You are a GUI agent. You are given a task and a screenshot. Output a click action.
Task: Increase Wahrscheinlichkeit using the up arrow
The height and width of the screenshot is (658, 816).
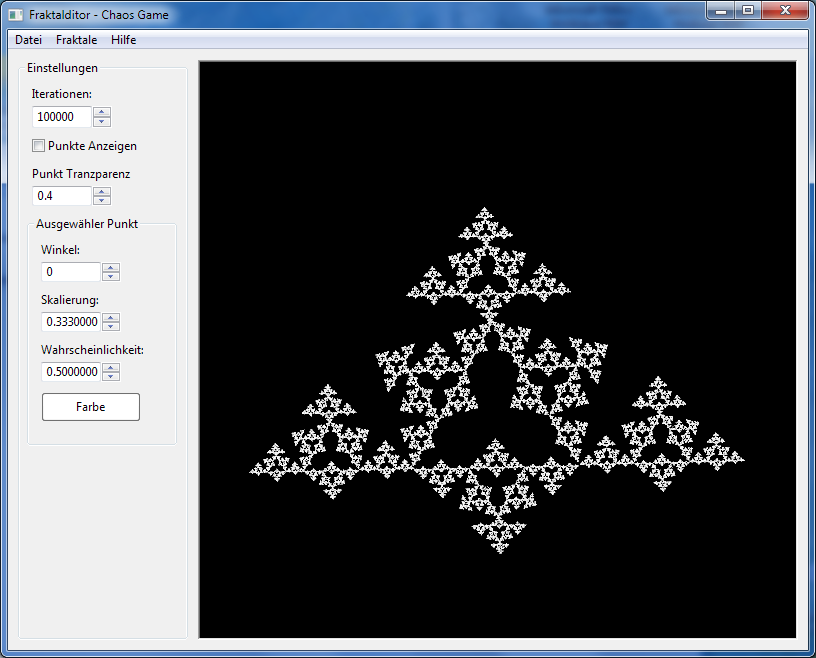[x=111, y=367]
